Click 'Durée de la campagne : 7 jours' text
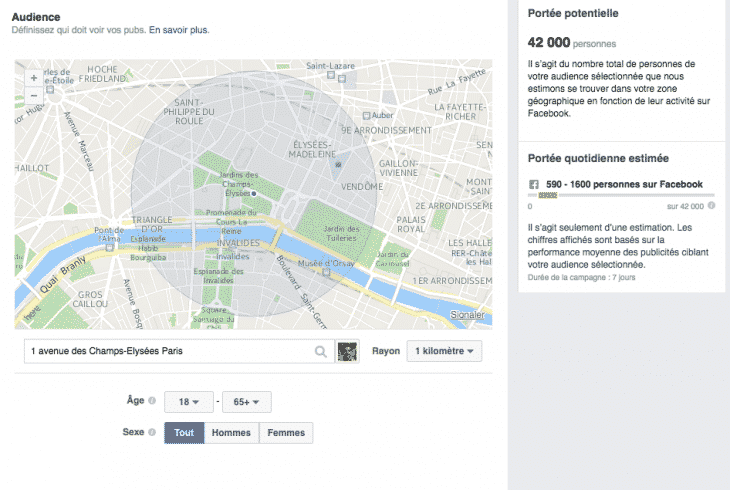Image resolution: width=730 pixels, height=490 pixels. point(581,277)
